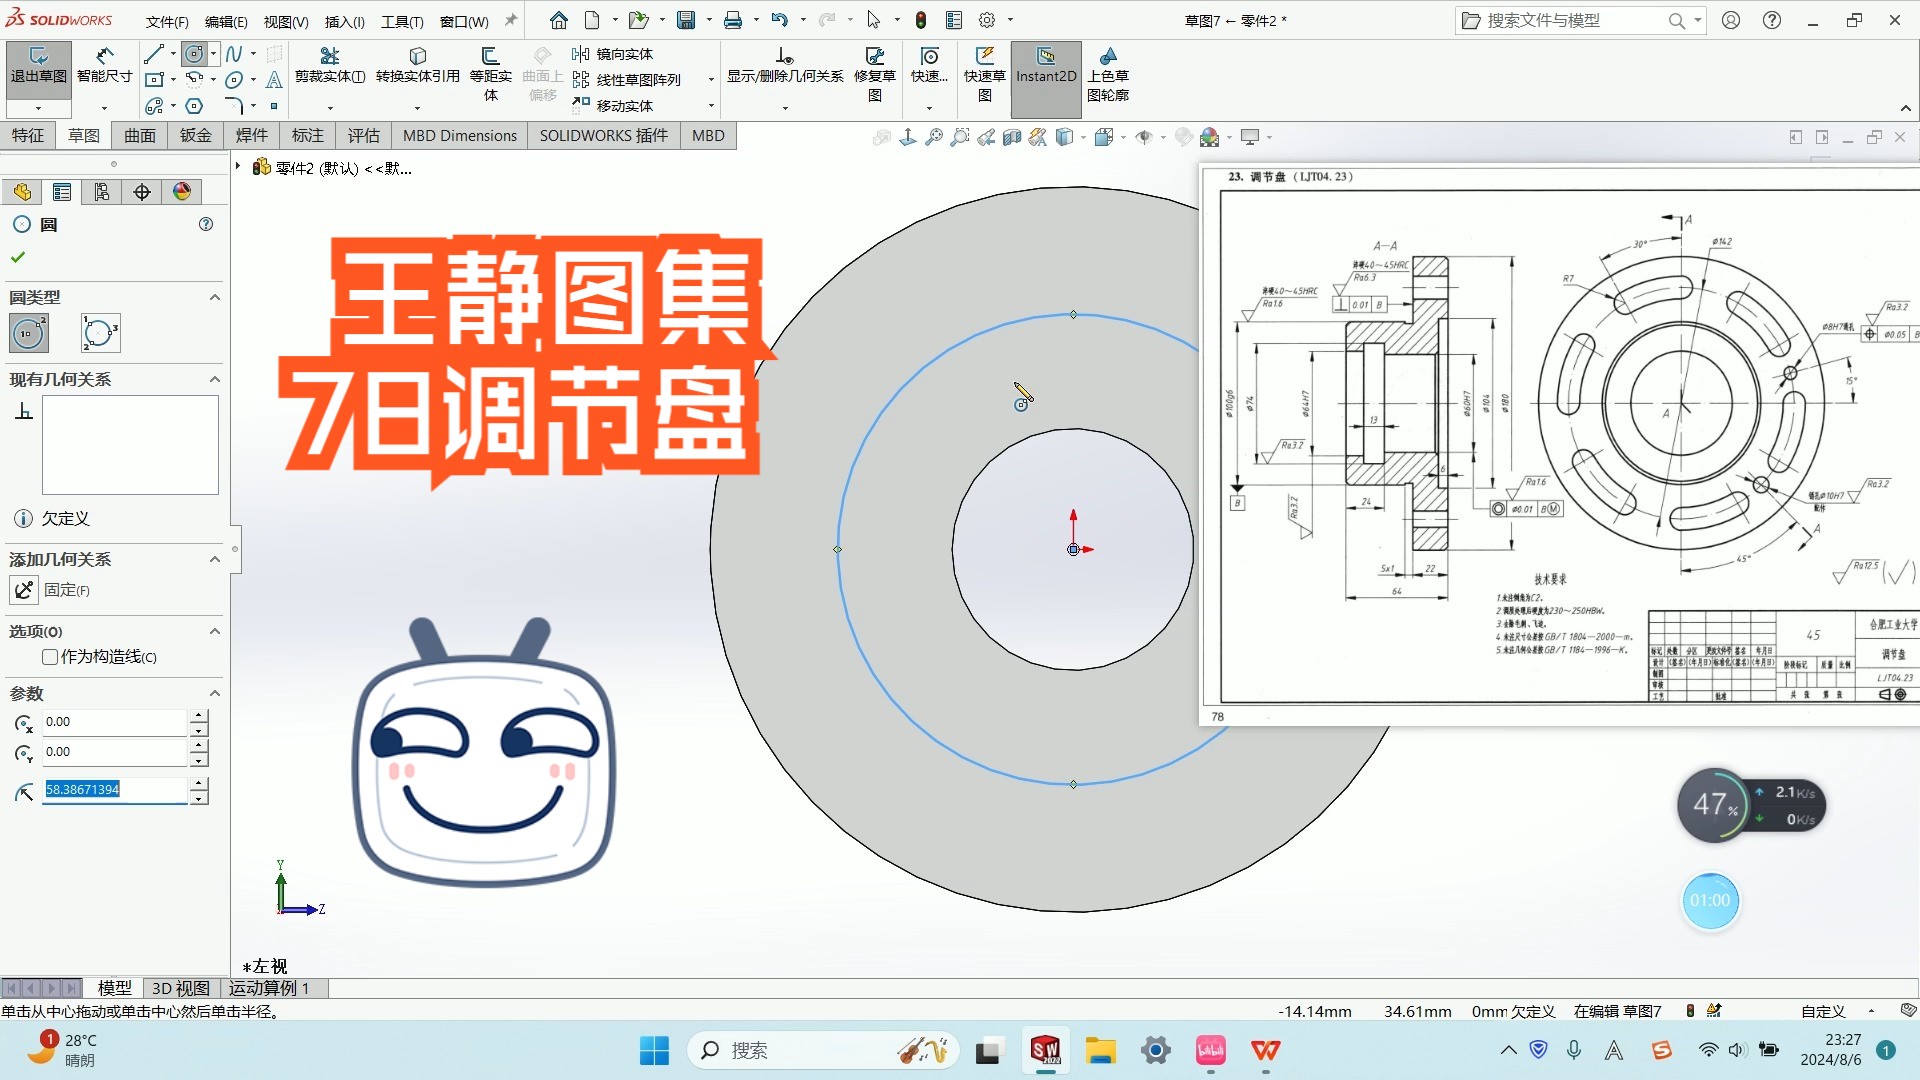This screenshot has height=1080, width=1920.
Task: Select the Smart Dimension (智能尺寸) tool
Action: click(x=104, y=66)
